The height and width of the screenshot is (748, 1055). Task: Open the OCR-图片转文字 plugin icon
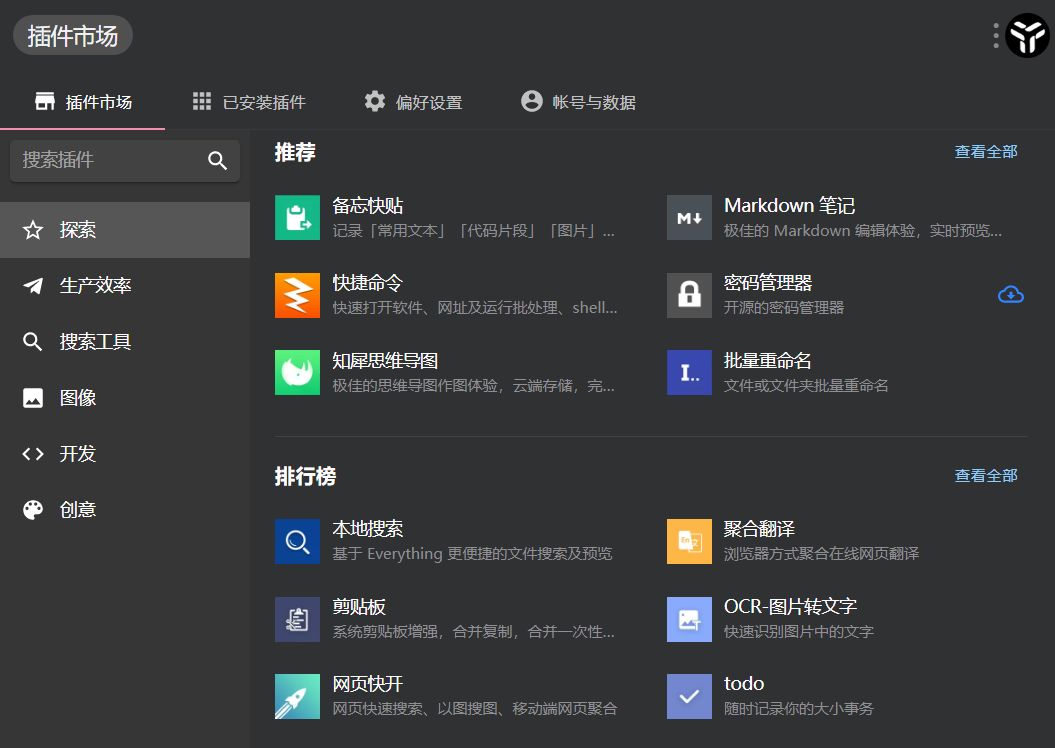[689, 618]
